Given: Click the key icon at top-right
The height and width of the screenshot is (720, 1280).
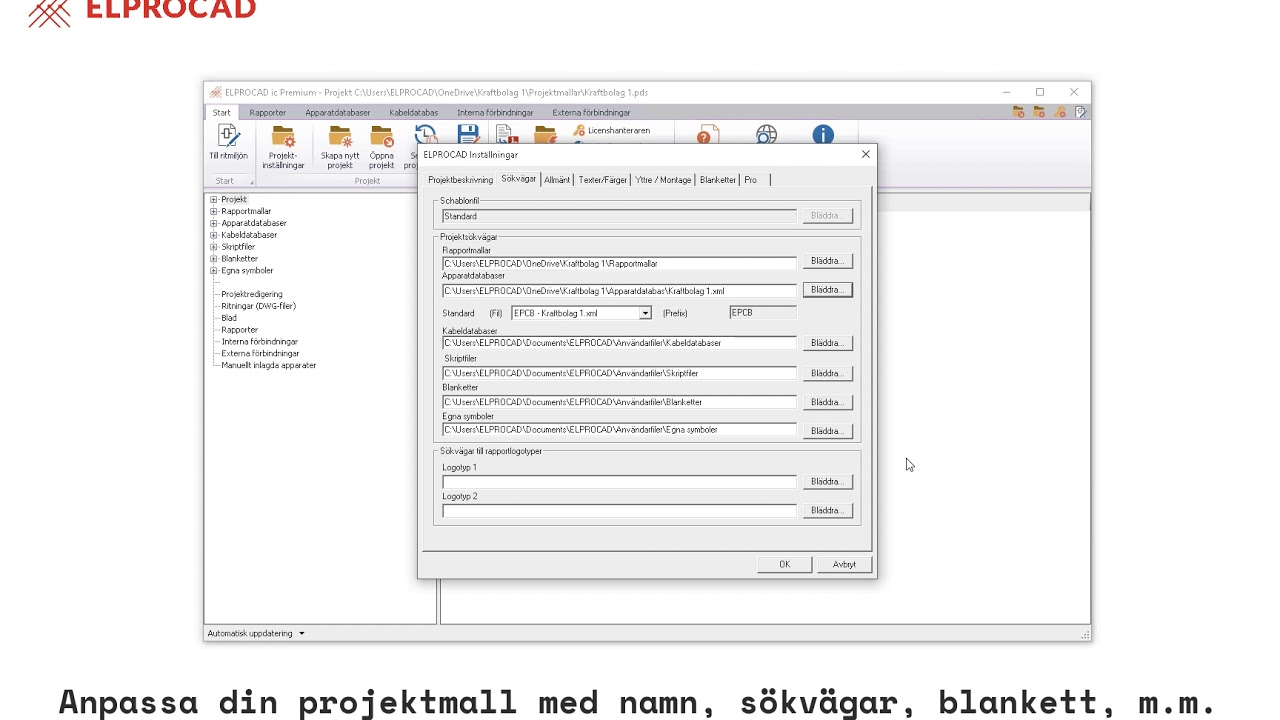Looking at the screenshot, I should 1060,112.
